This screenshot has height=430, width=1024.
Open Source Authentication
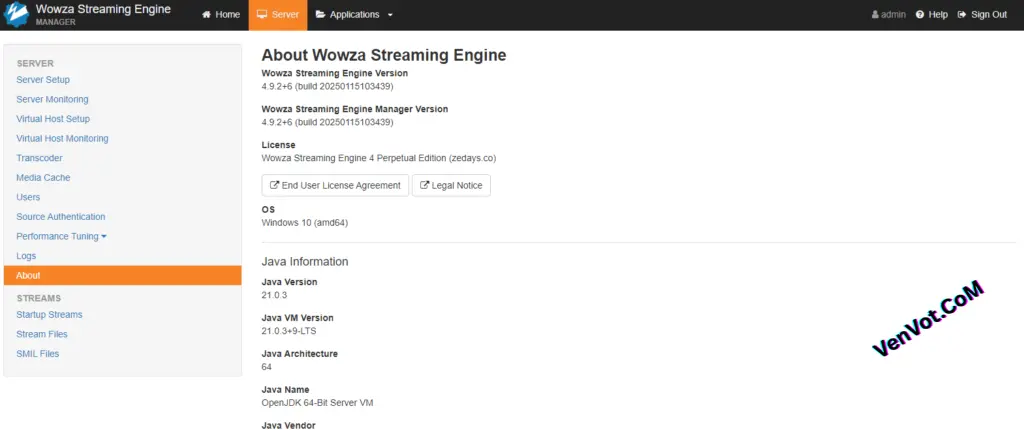[x=61, y=217]
